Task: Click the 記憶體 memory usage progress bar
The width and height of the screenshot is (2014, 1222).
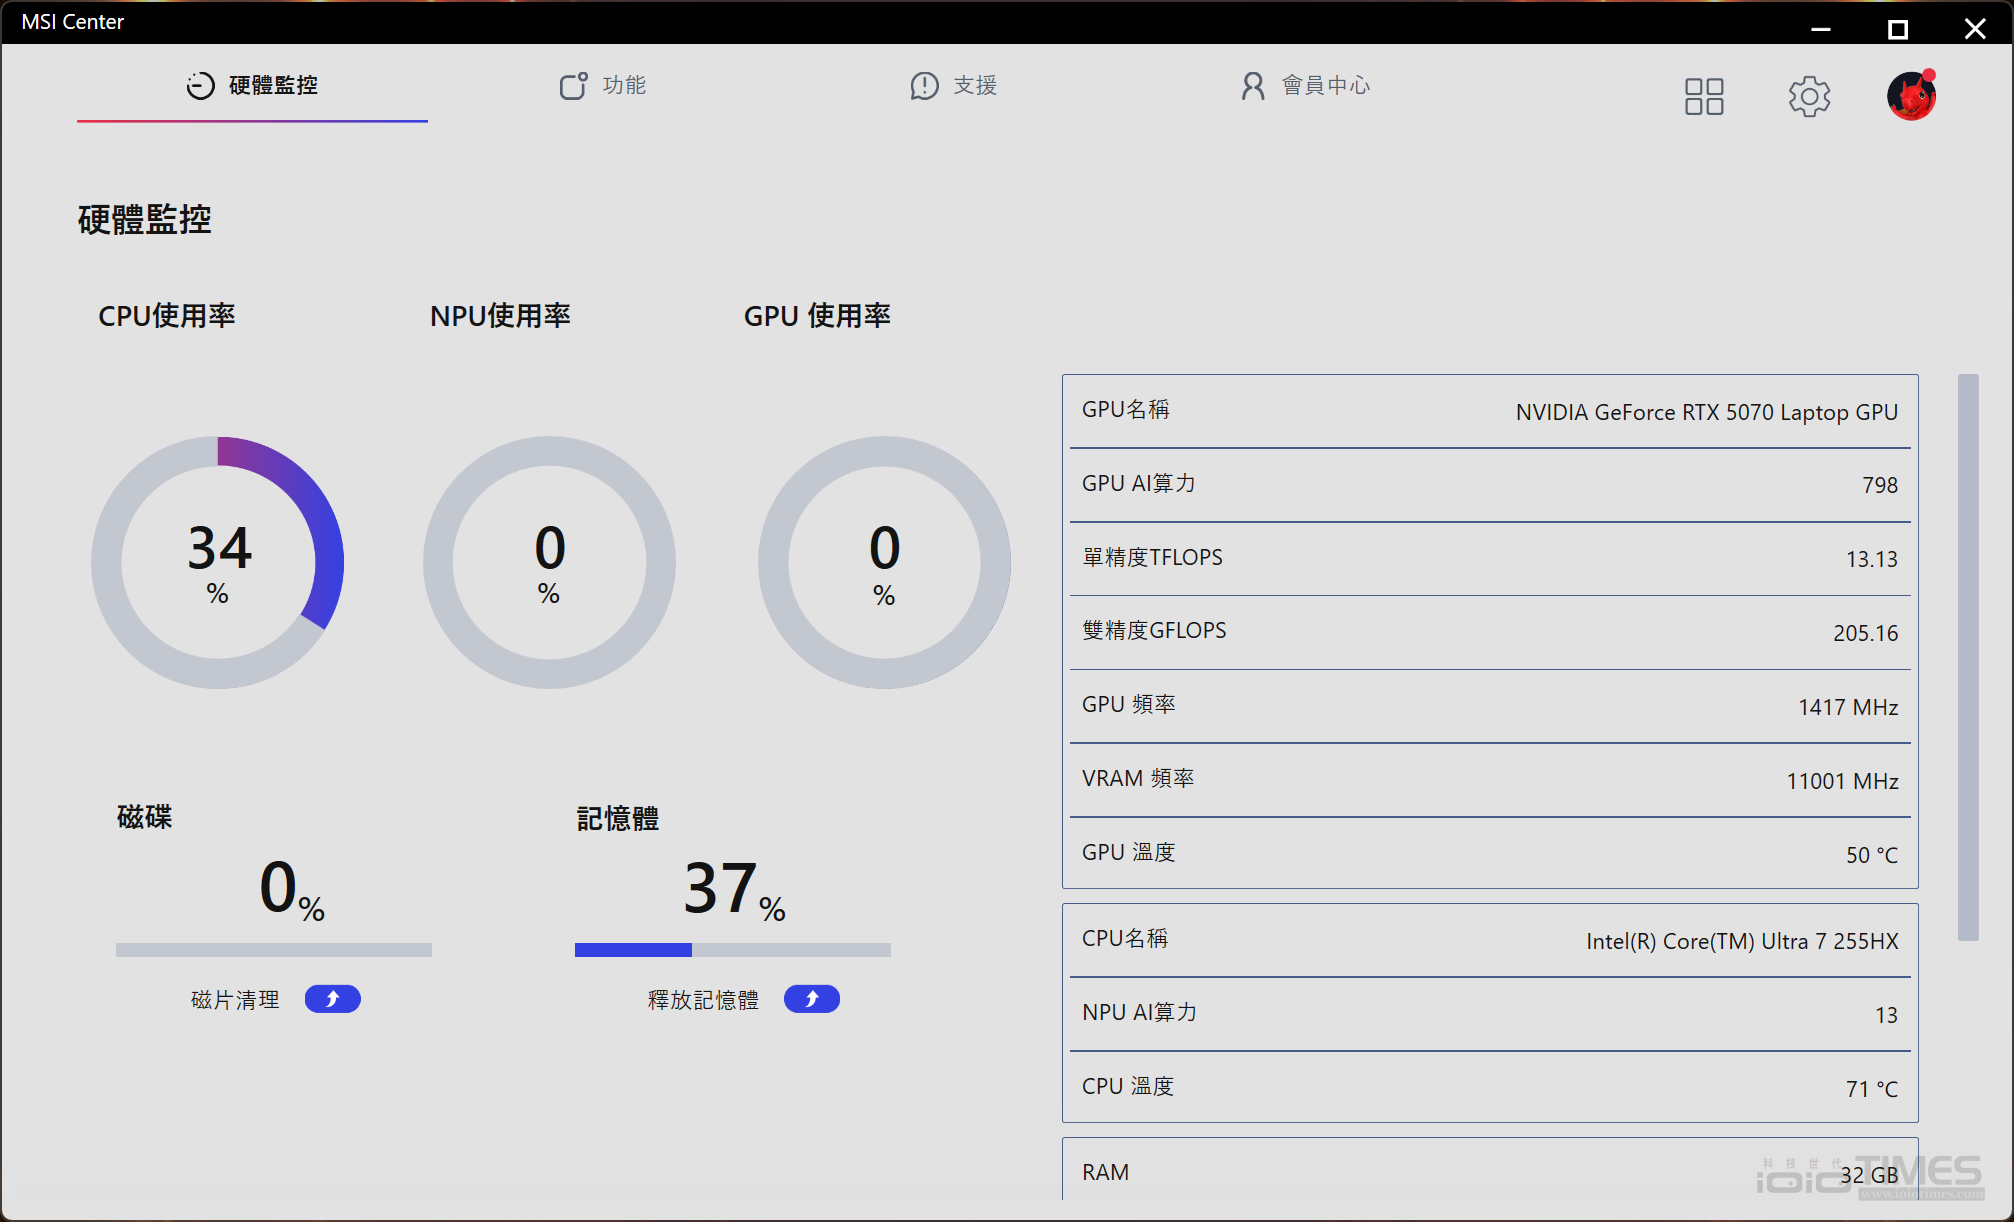Action: point(733,950)
